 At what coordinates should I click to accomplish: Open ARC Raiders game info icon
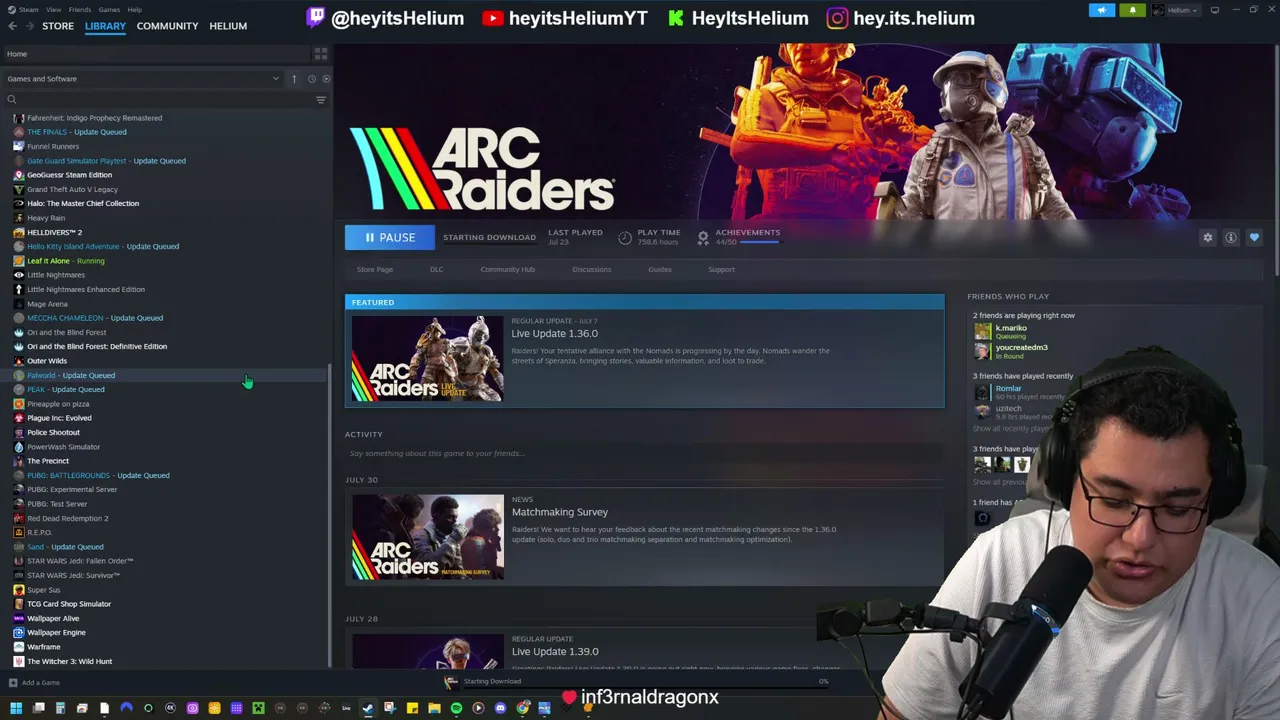(x=1231, y=238)
